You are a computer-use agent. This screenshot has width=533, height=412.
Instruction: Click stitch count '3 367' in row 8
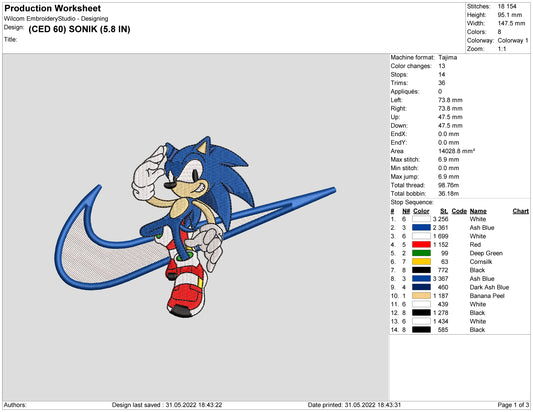[440, 279]
